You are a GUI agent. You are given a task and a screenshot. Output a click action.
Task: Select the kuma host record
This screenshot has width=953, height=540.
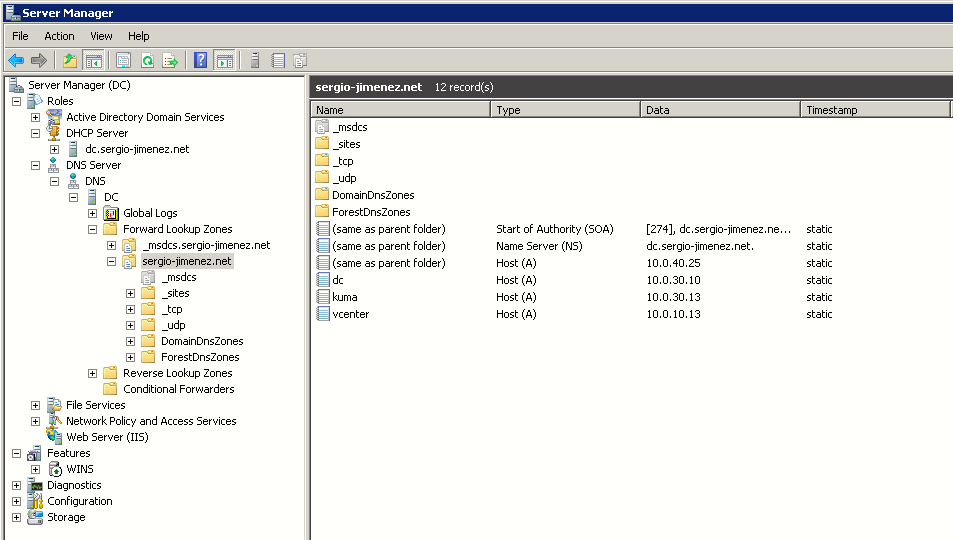(x=345, y=297)
